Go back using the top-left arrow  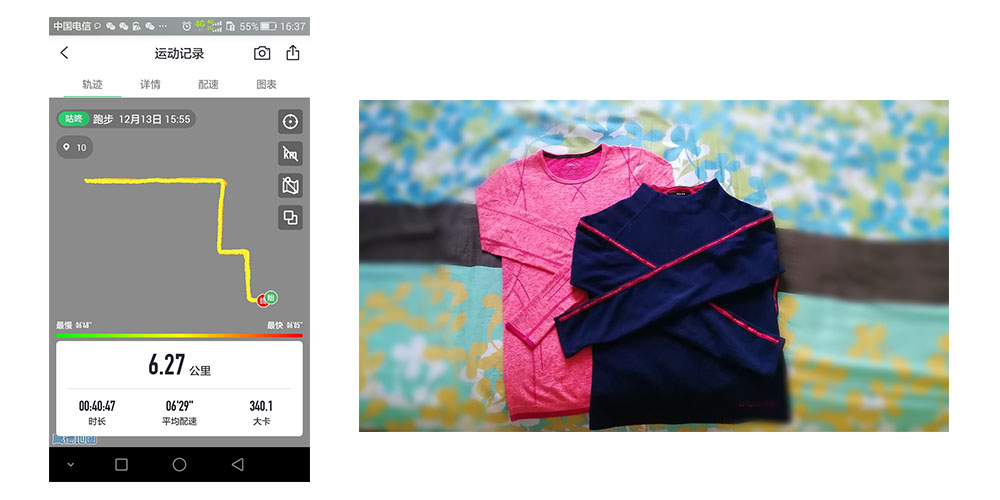[64, 53]
